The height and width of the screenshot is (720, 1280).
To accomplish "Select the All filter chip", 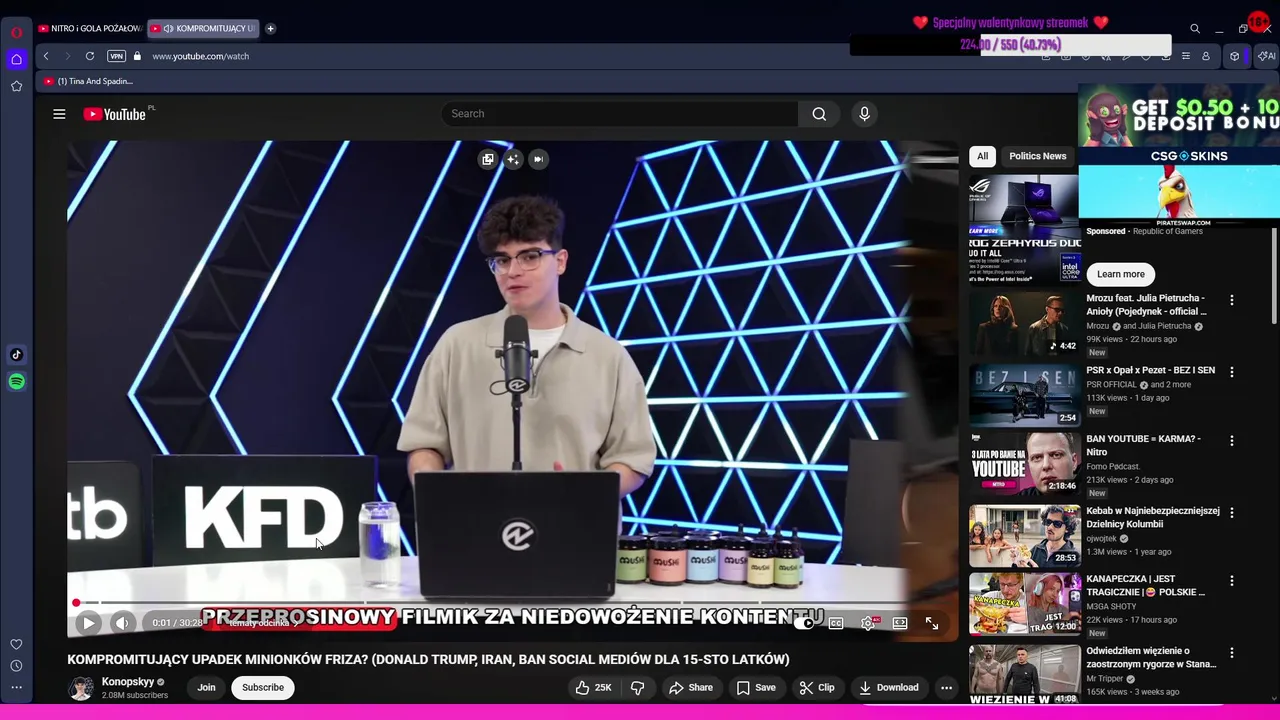I will [x=982, y=156].
